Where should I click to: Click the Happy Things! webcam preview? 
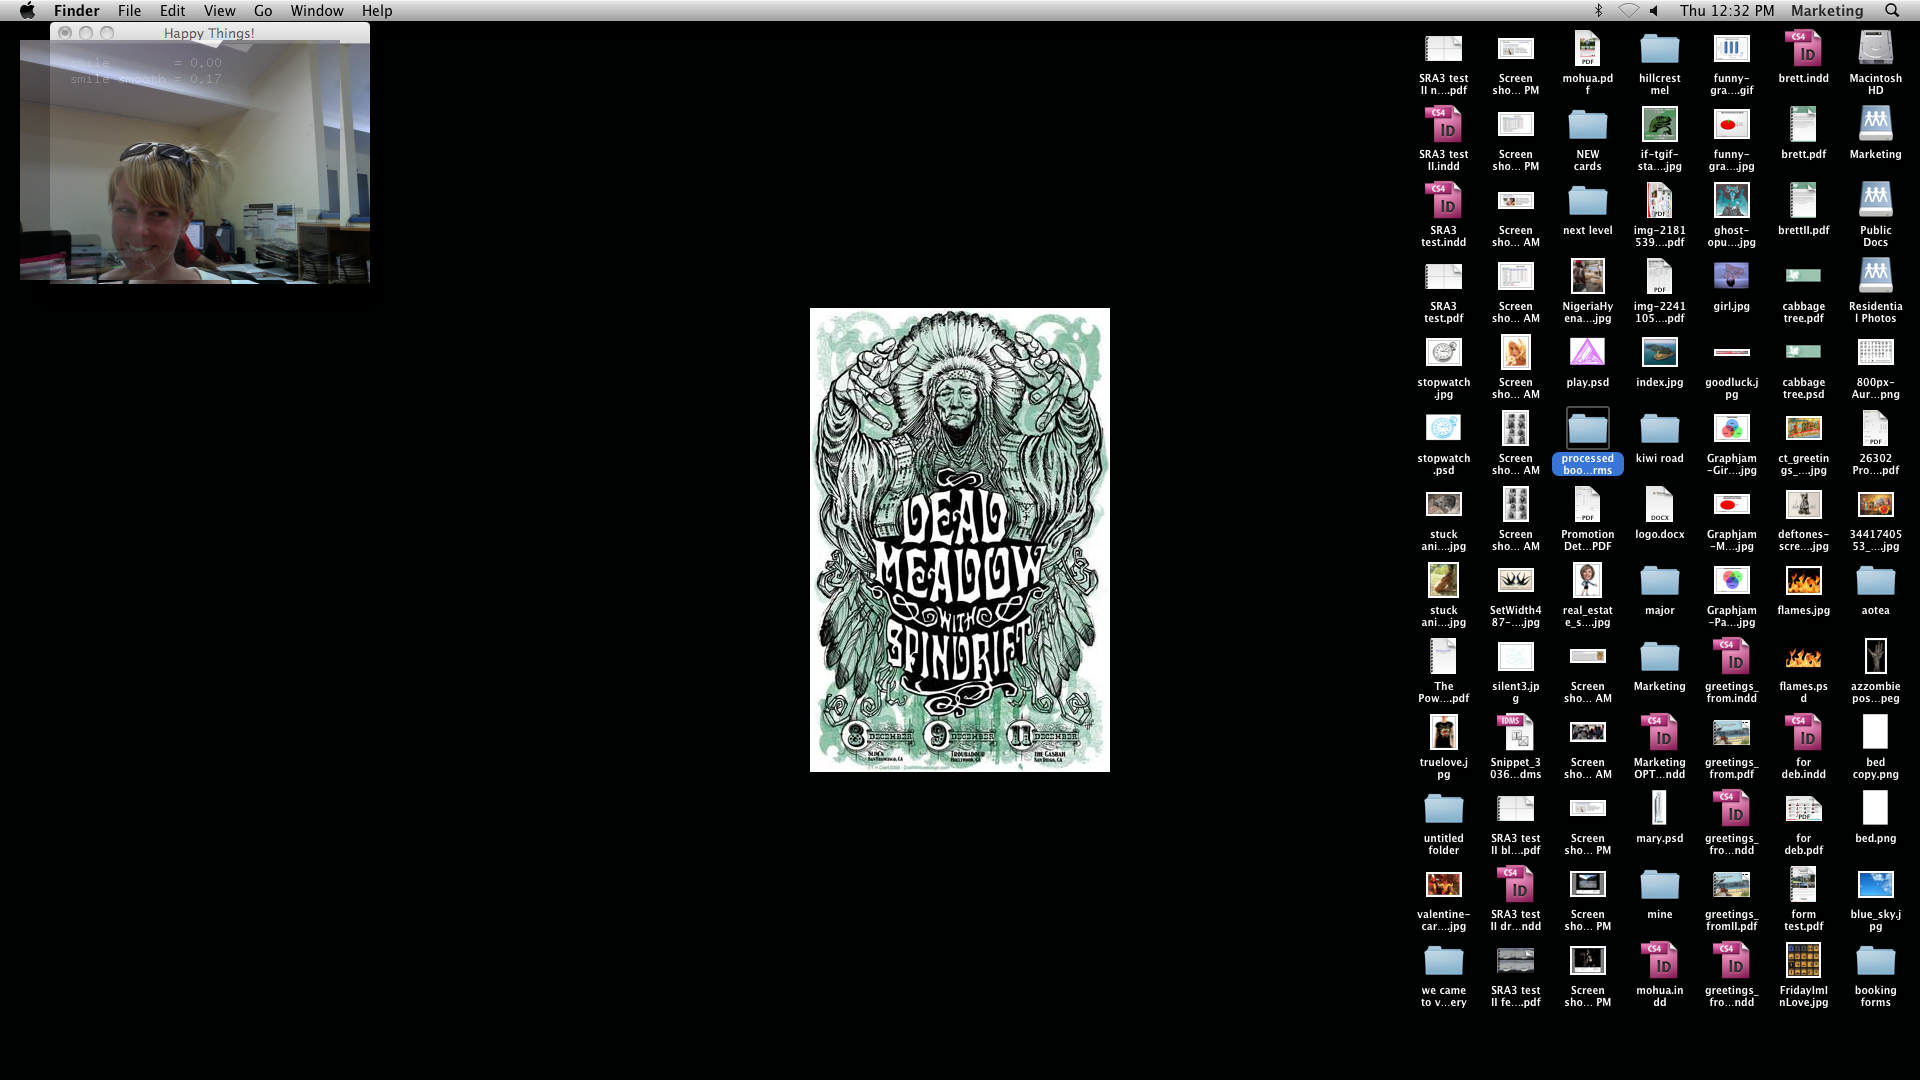pos(195,162)
